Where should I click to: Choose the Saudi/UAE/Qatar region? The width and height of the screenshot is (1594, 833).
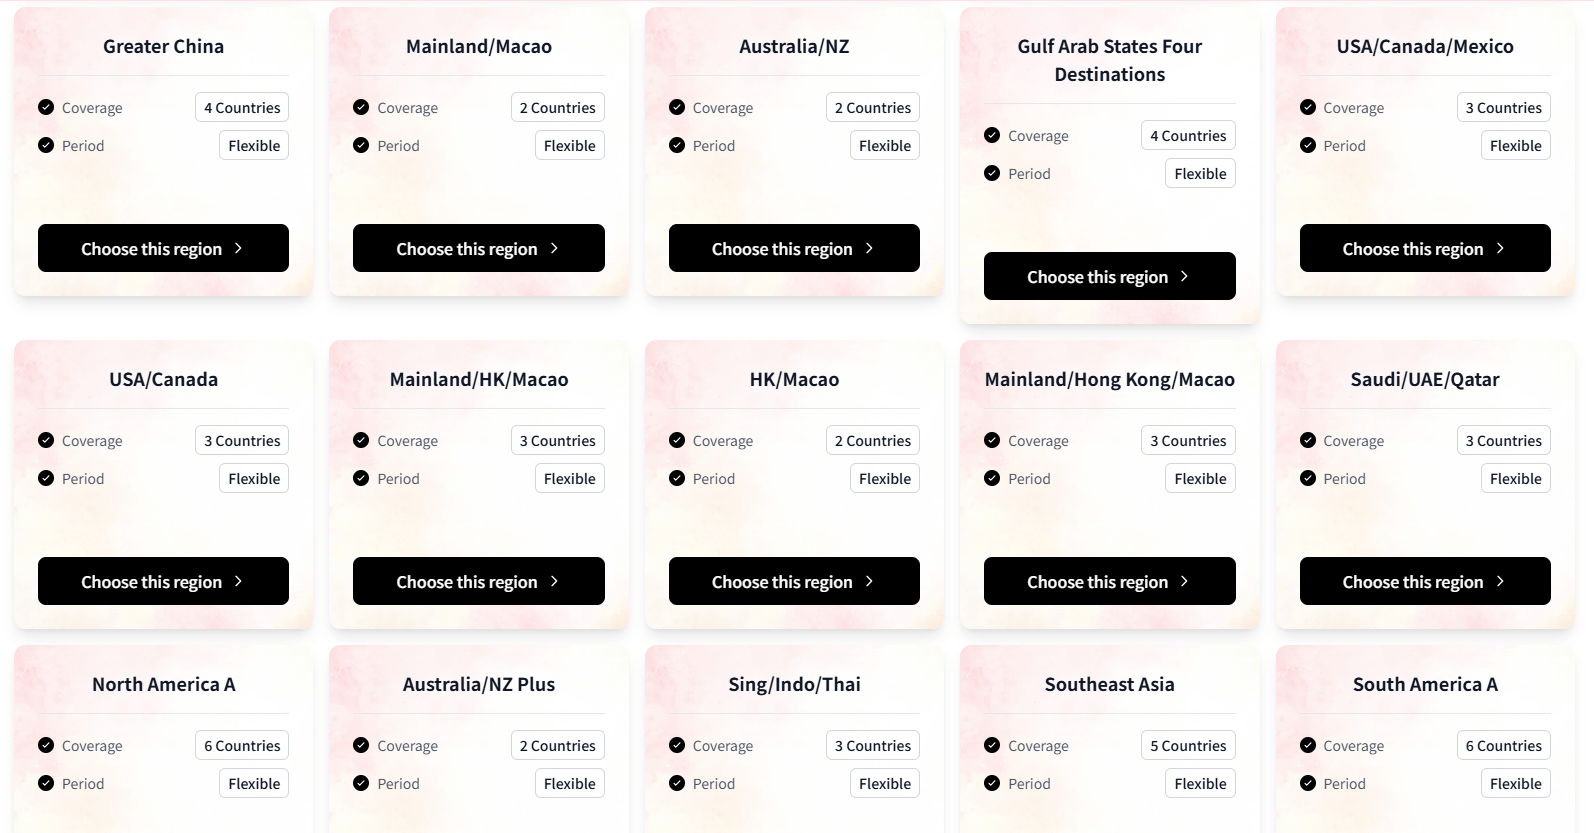coord(1424,581)
